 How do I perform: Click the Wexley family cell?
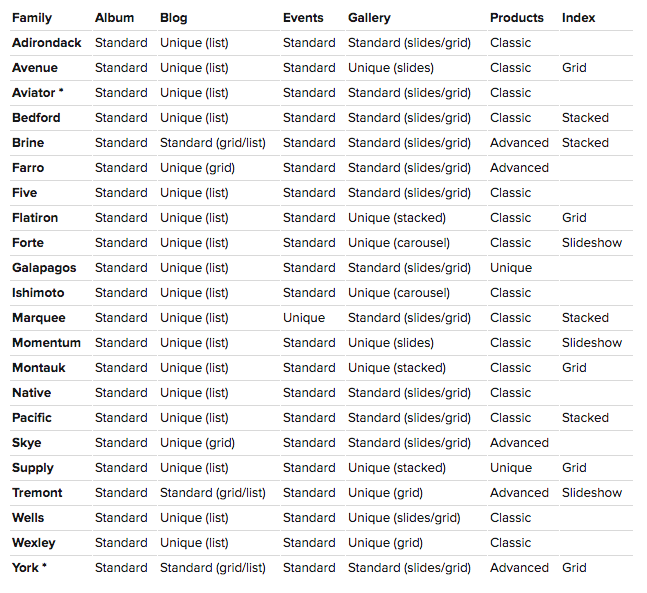pos(34,543)
